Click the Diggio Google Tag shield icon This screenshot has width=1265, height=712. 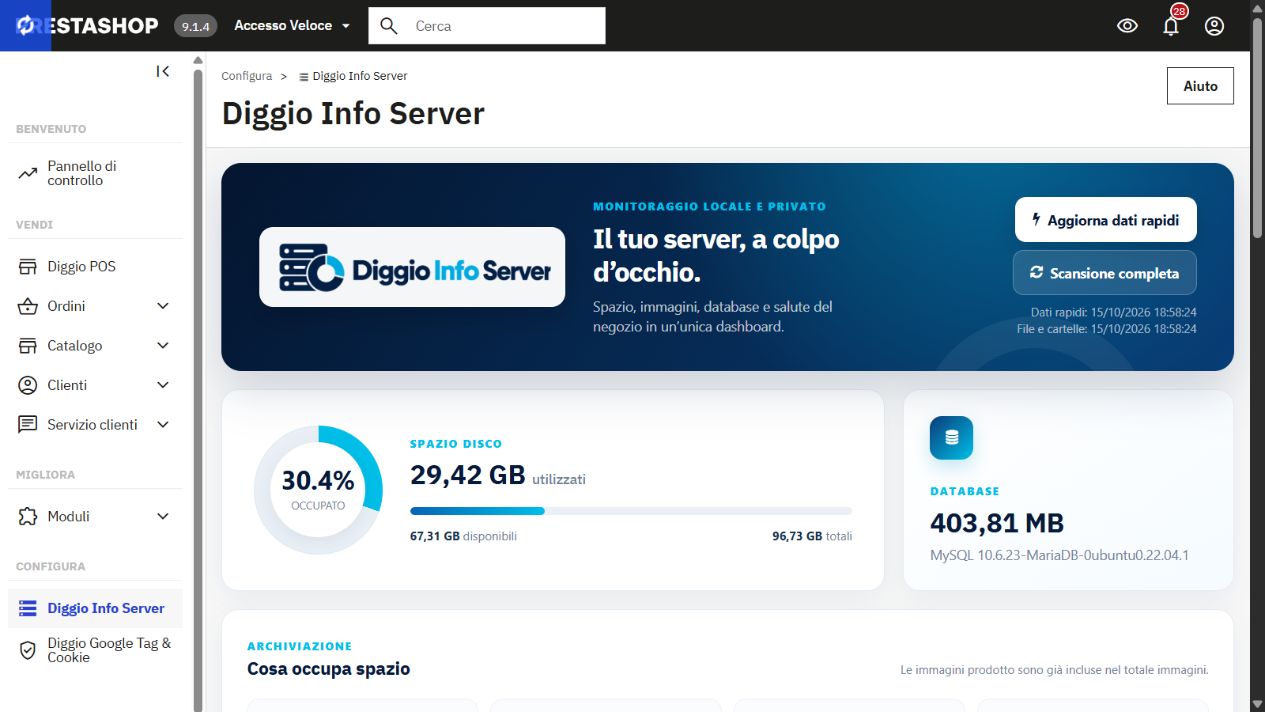tap(28, 650)
